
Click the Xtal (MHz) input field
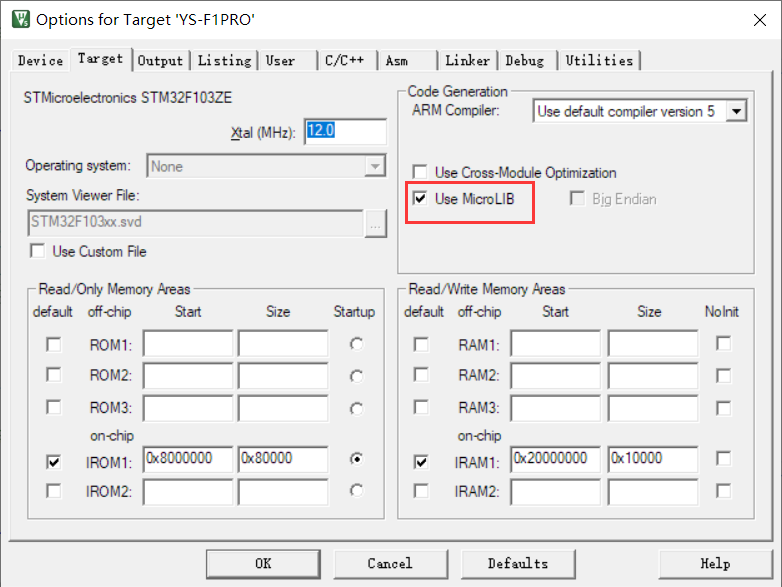coord(345,132)
